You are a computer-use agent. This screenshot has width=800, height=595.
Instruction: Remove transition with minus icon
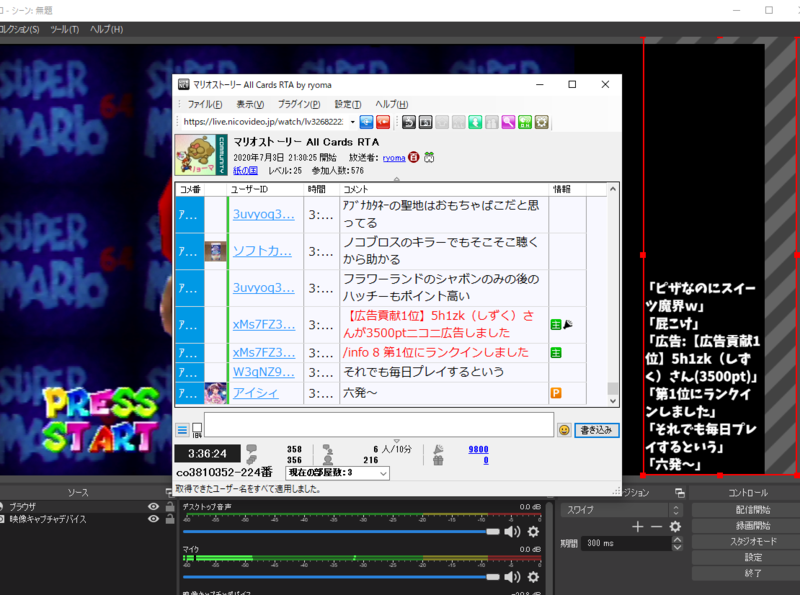pos(656,527)
